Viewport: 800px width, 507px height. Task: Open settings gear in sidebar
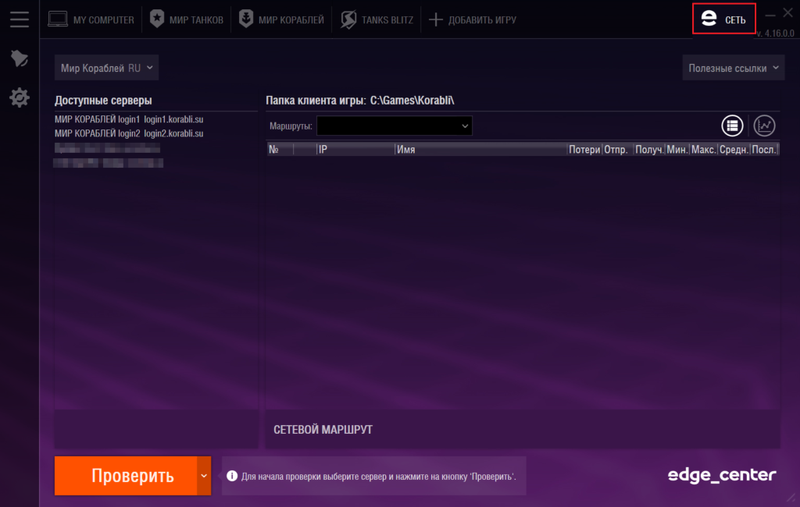[x=19, y=97]
